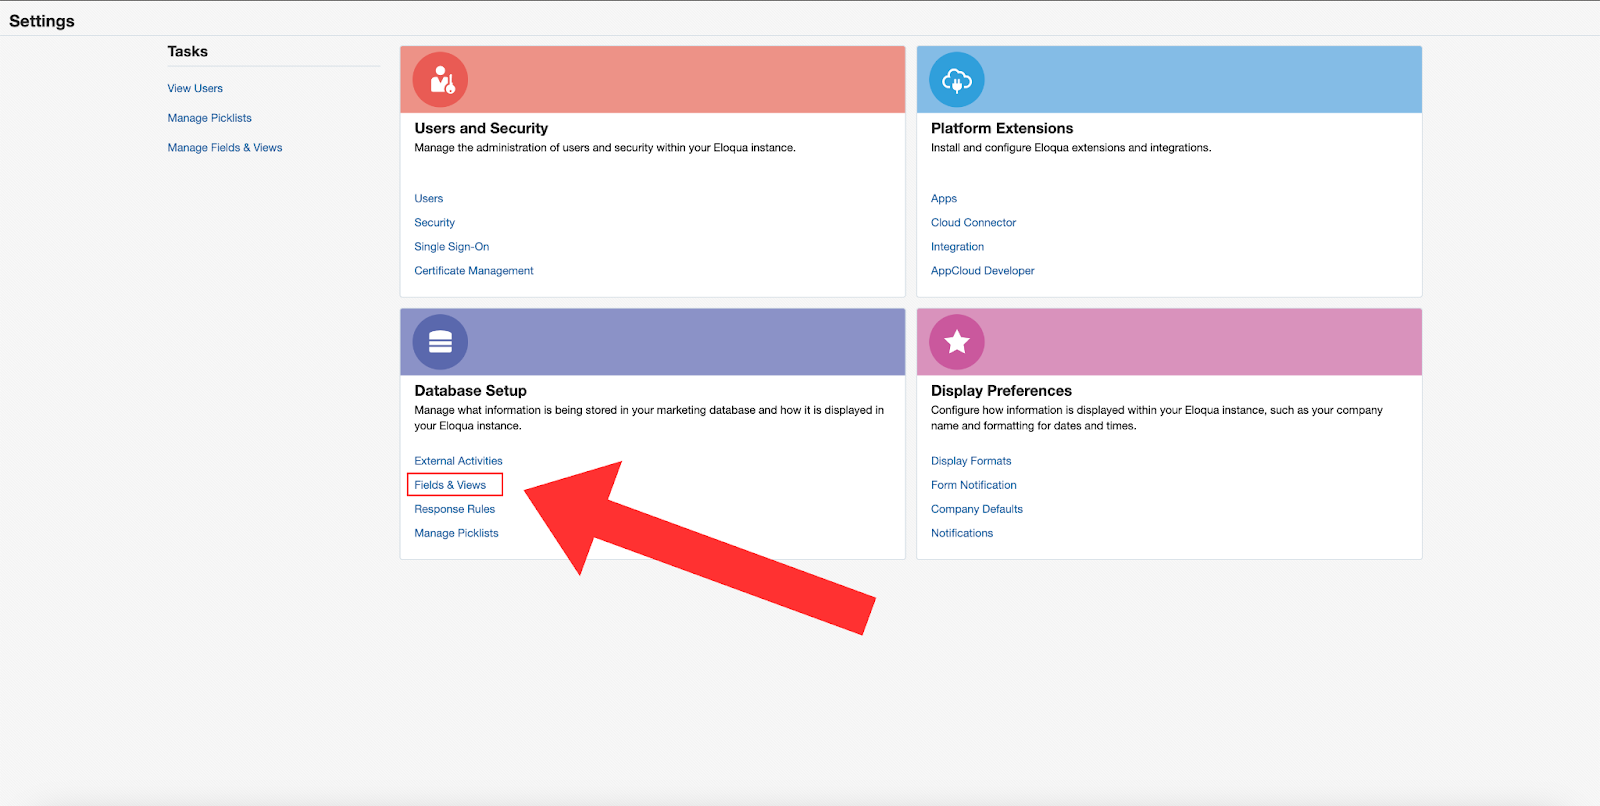This screenshot has height=806, width=1600.
Task: Open Manage Picklists in Tasks sidebar
Action: click(x=209, y=118)
